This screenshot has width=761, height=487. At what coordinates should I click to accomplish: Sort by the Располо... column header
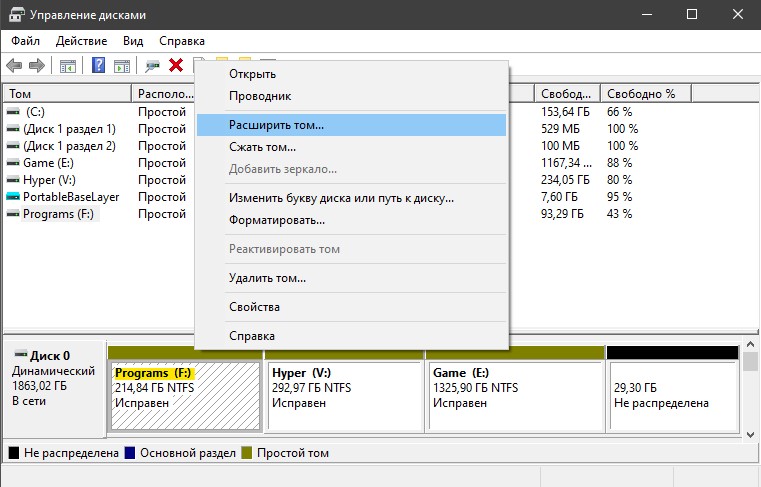coord(163,94)
